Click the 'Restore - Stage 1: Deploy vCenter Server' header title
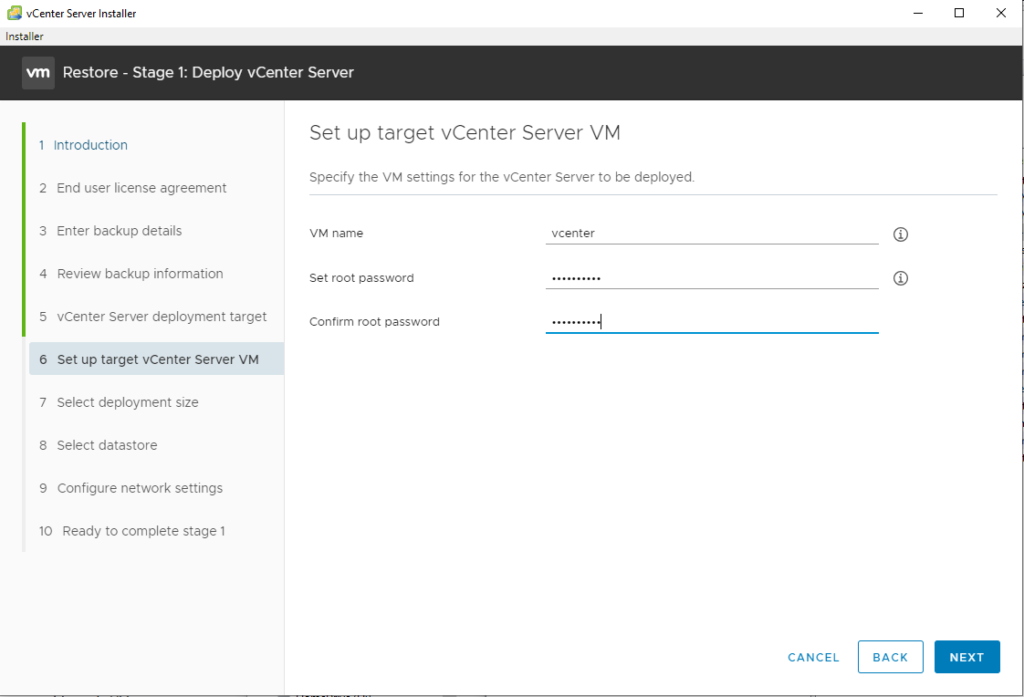Image resolution: width=1024 pixels, height=697 pixels. (x=208, y=73)
